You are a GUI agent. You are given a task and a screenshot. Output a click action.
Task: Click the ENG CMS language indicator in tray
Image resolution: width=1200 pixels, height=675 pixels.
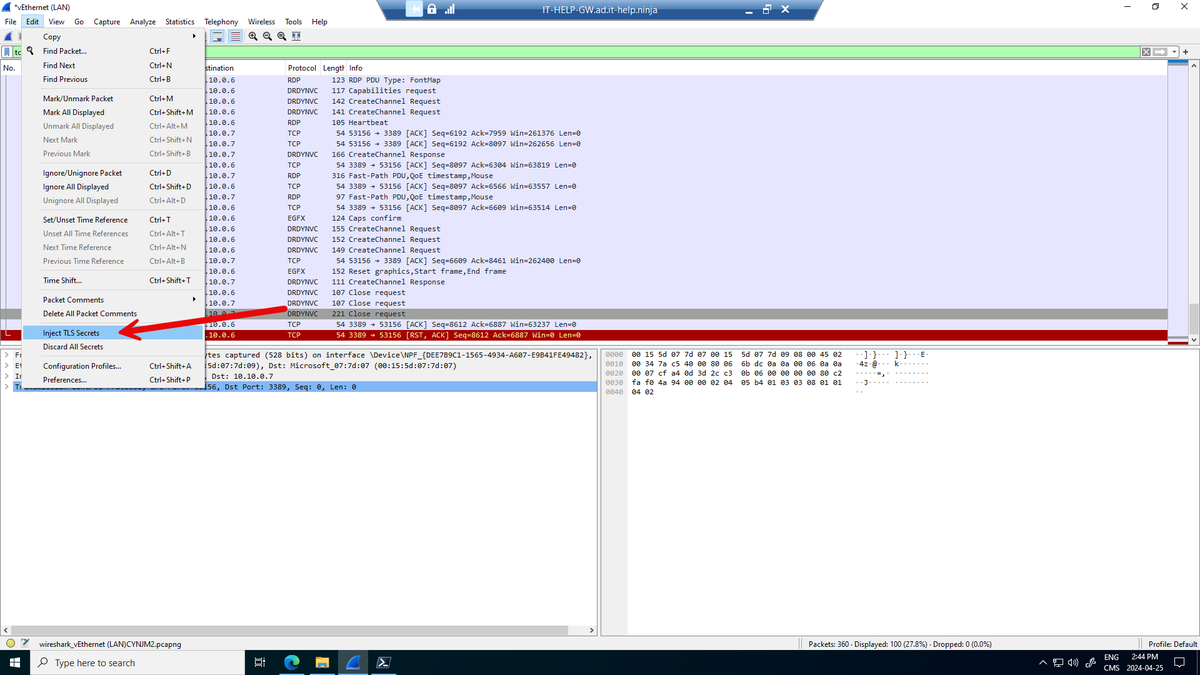tap(1111, 662)
